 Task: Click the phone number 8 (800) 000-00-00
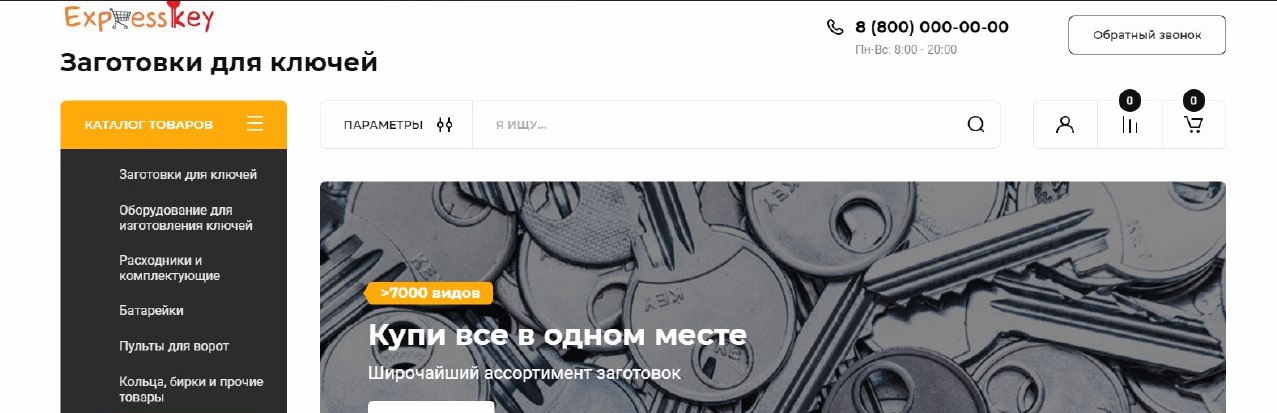tap(932, 27)
